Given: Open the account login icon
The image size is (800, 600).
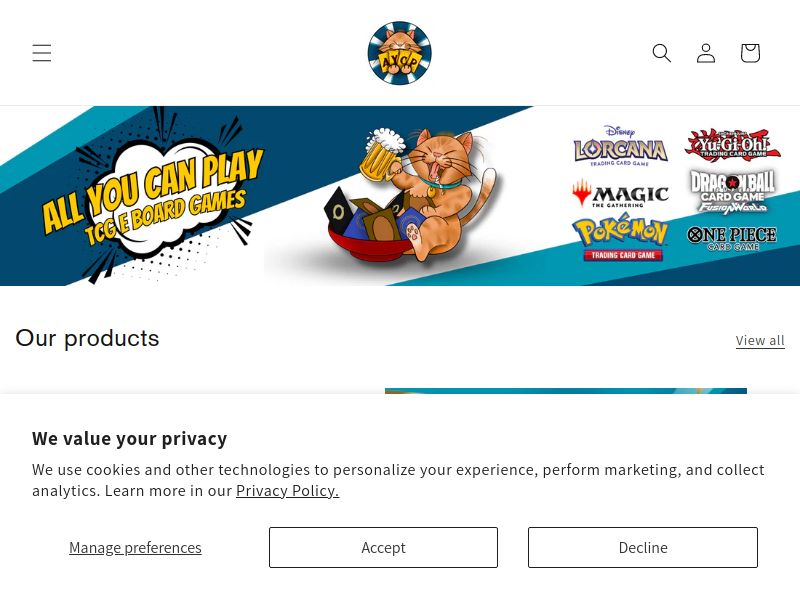Looking at the screenshot, I should tap(706, 53).
